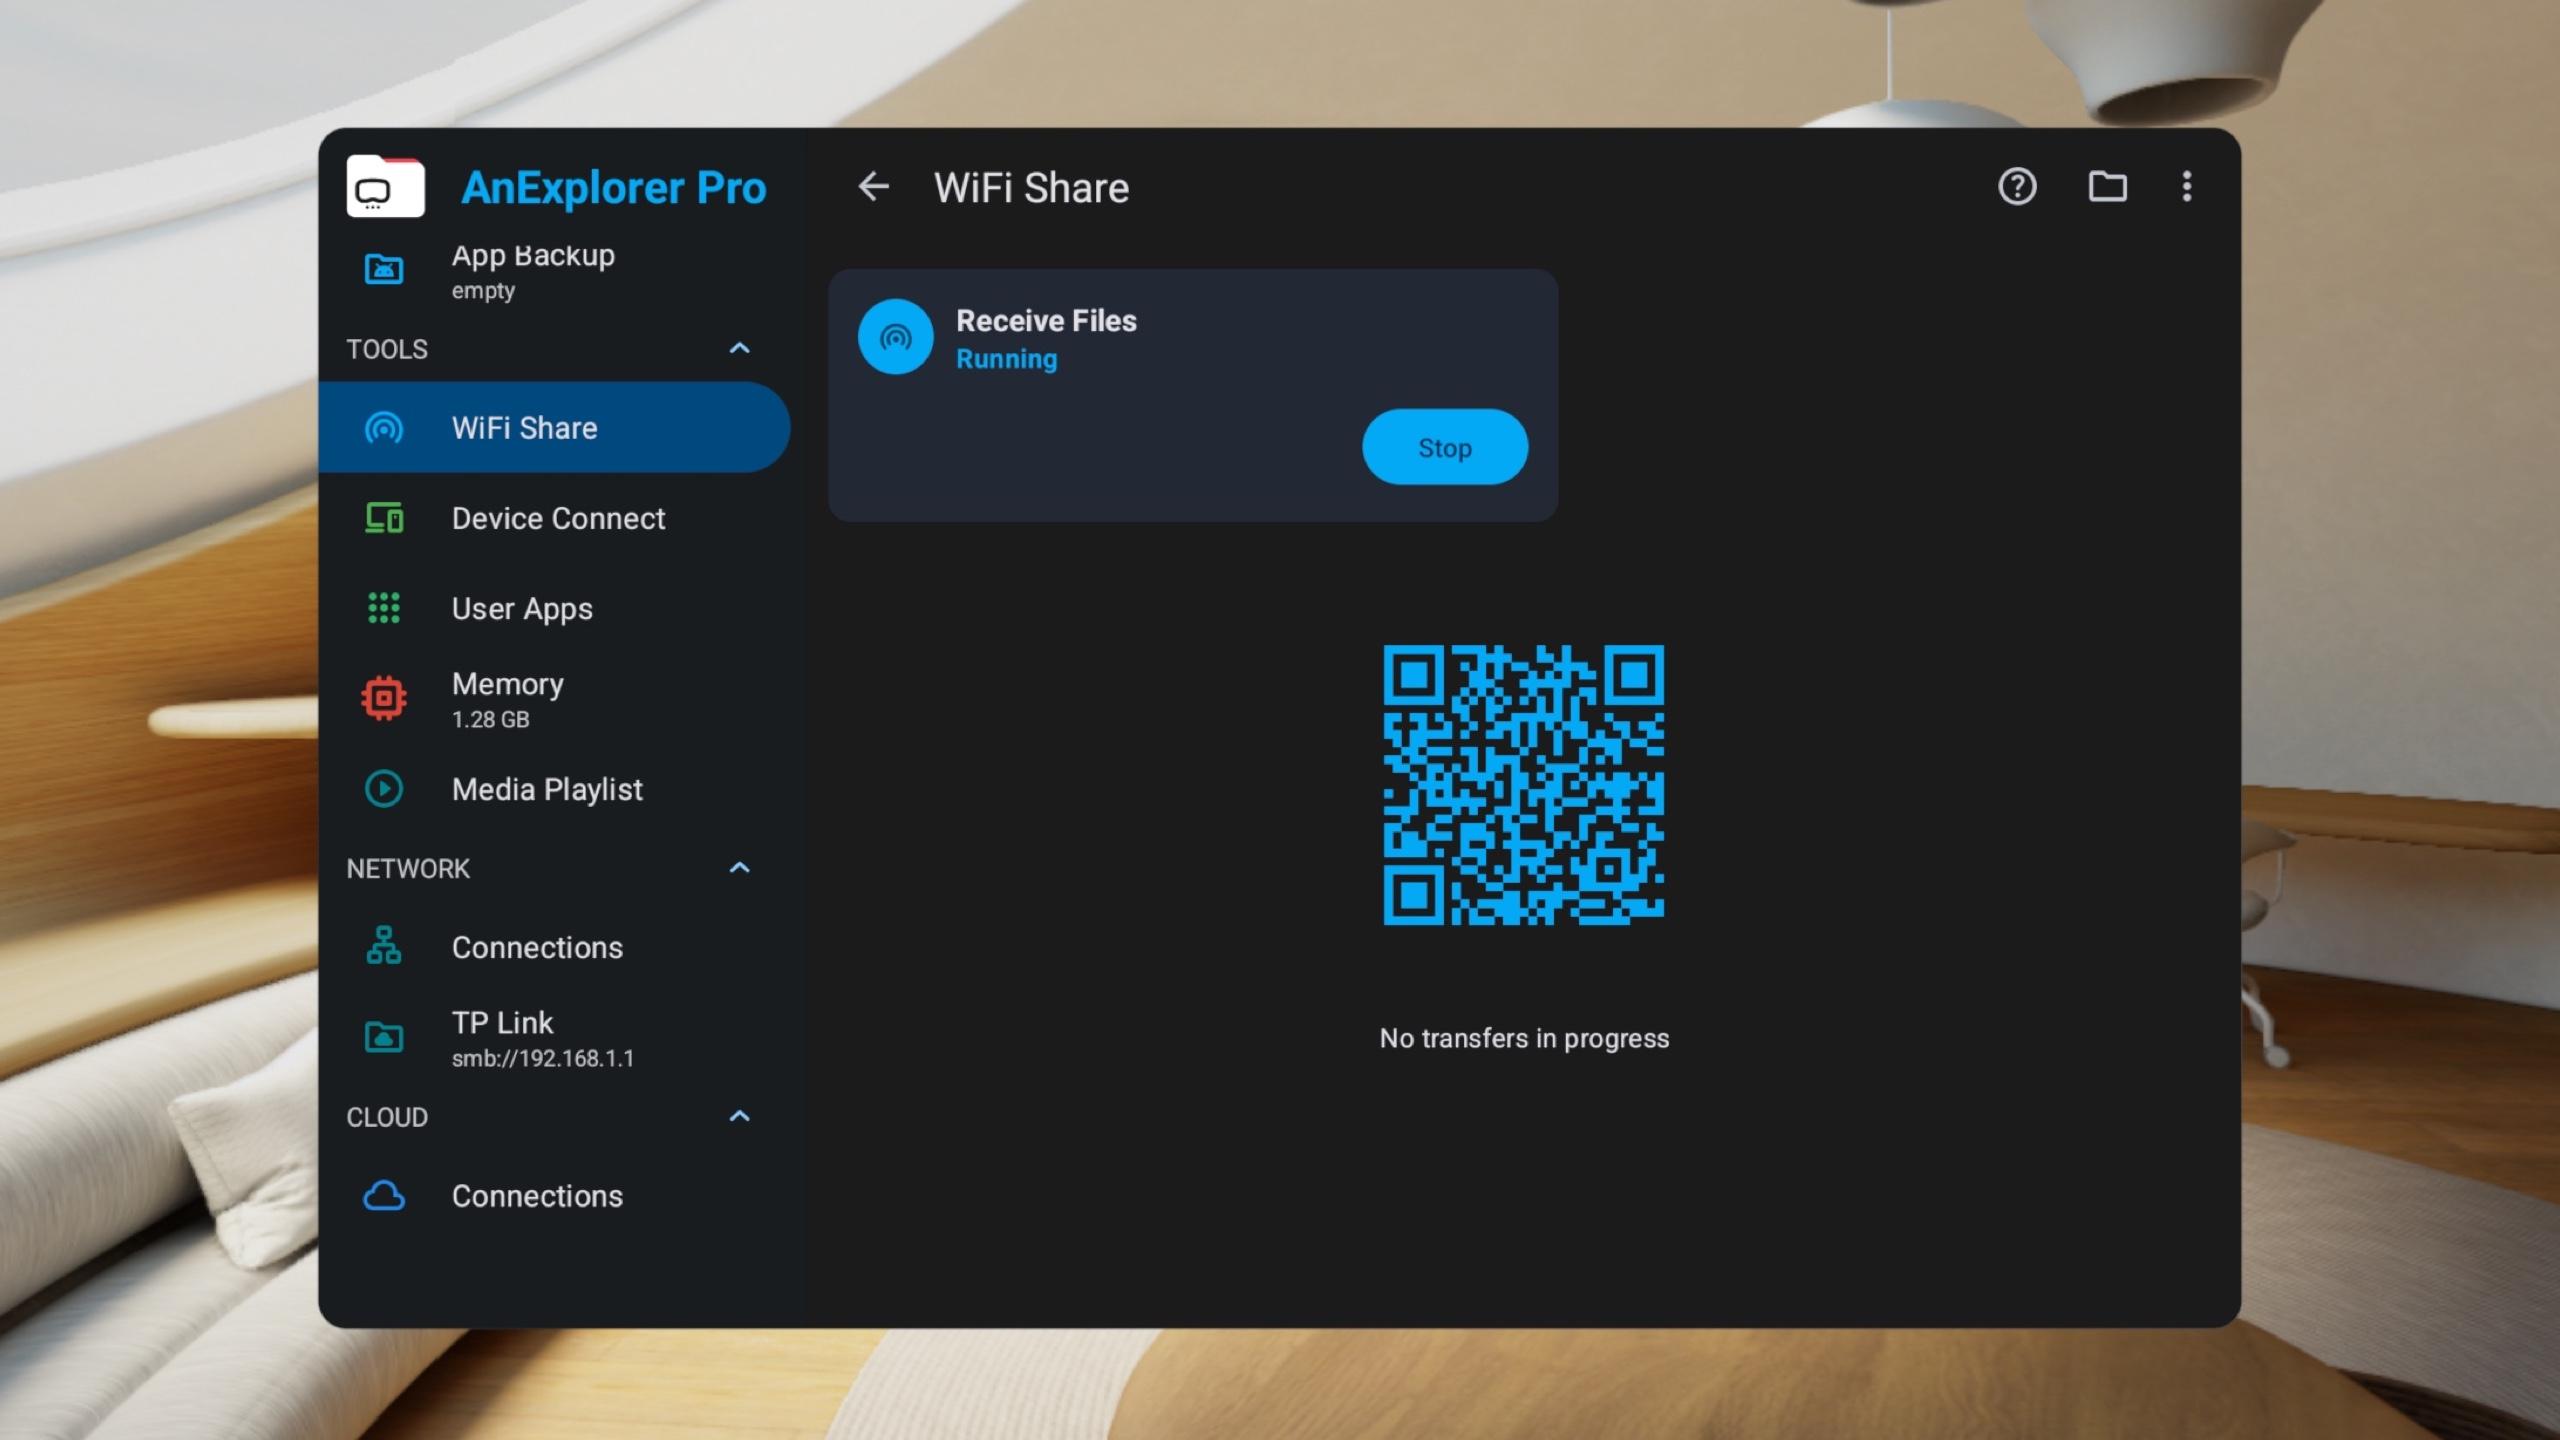
Task: Collapse the CLOUD section chevron
Action: (x=739, y=1117)
